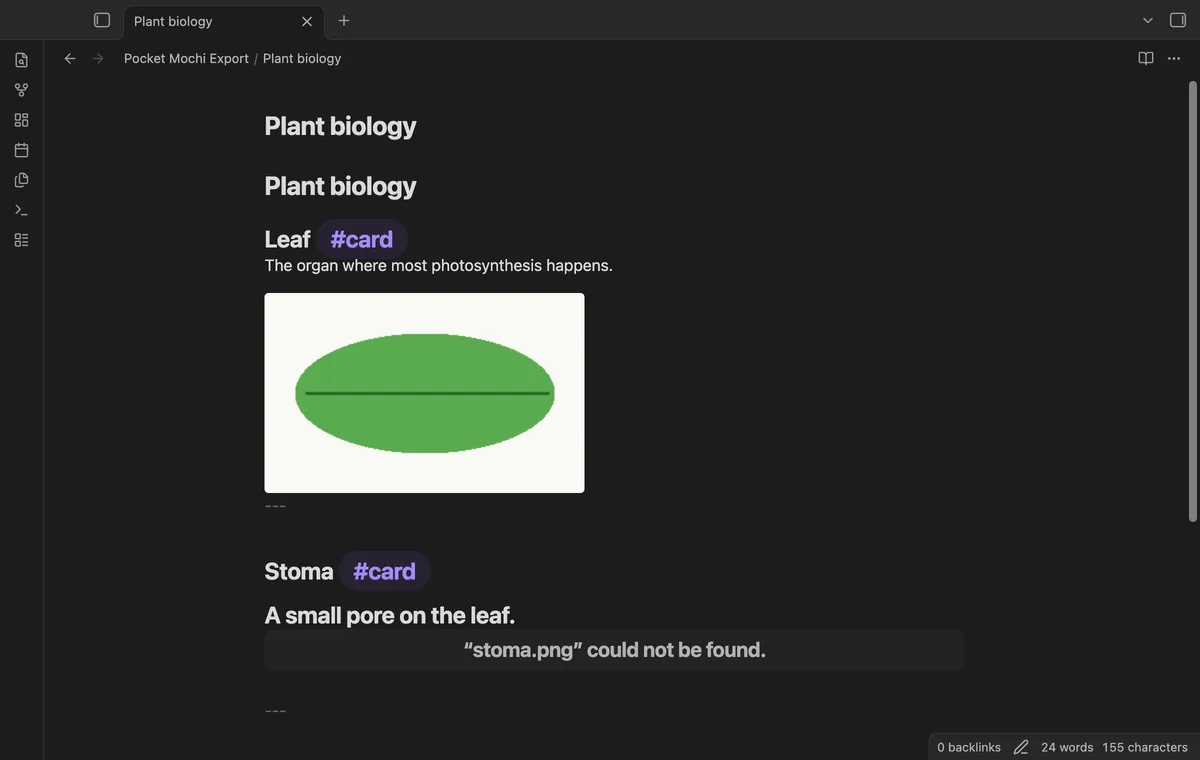
Task: Navigate back with the left arrow
Action: 70,58
